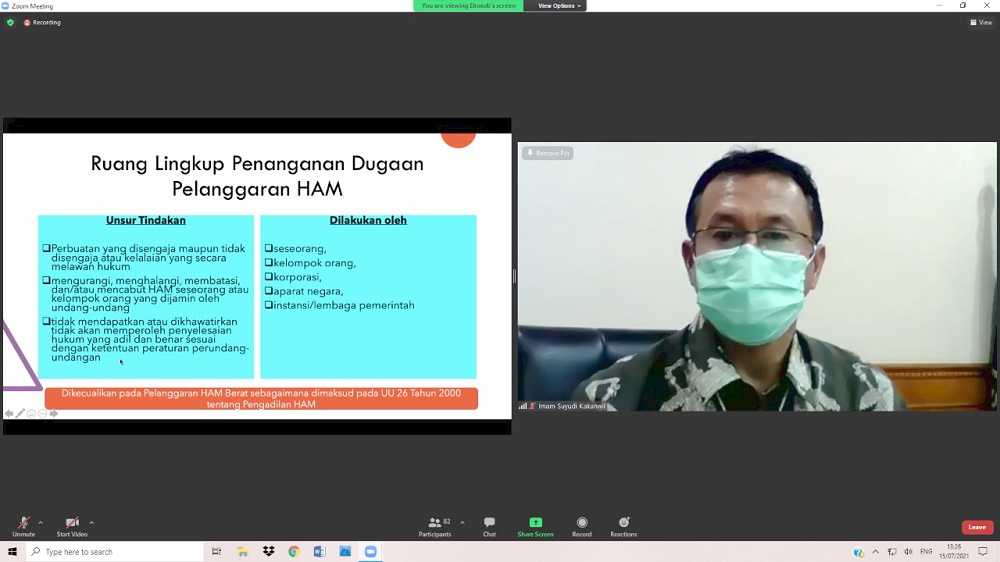Screen dimensions: 1000x562
Task: Open Google Chrome from the taskbar
Action: pos(294,552)
